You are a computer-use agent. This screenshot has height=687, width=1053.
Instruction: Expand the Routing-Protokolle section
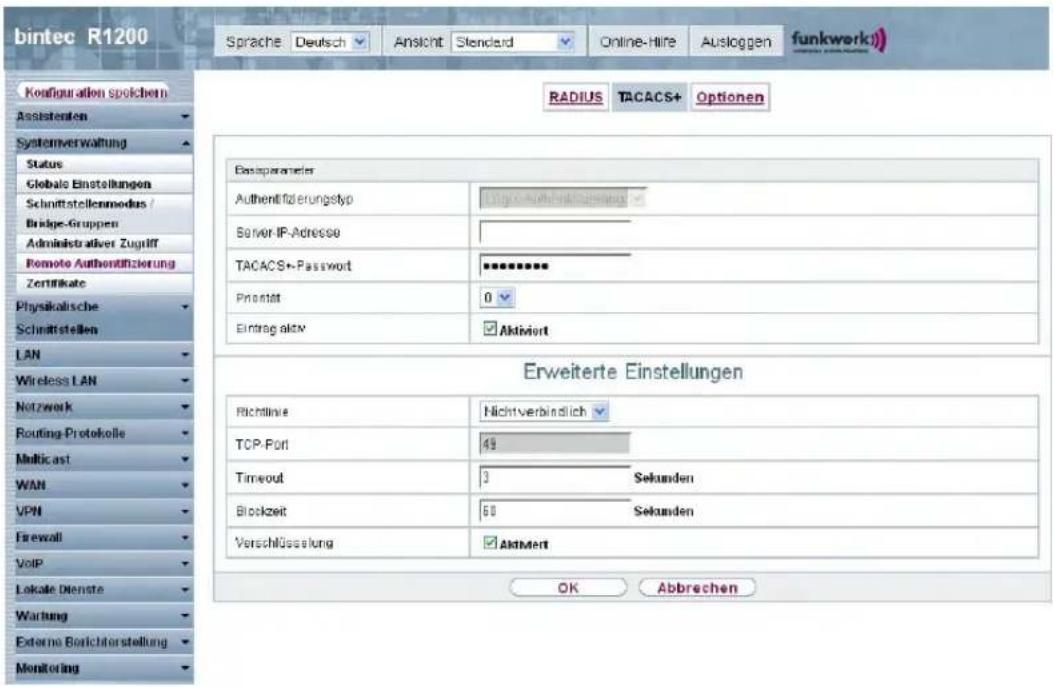pyautogui.click(x=103, y=433)
